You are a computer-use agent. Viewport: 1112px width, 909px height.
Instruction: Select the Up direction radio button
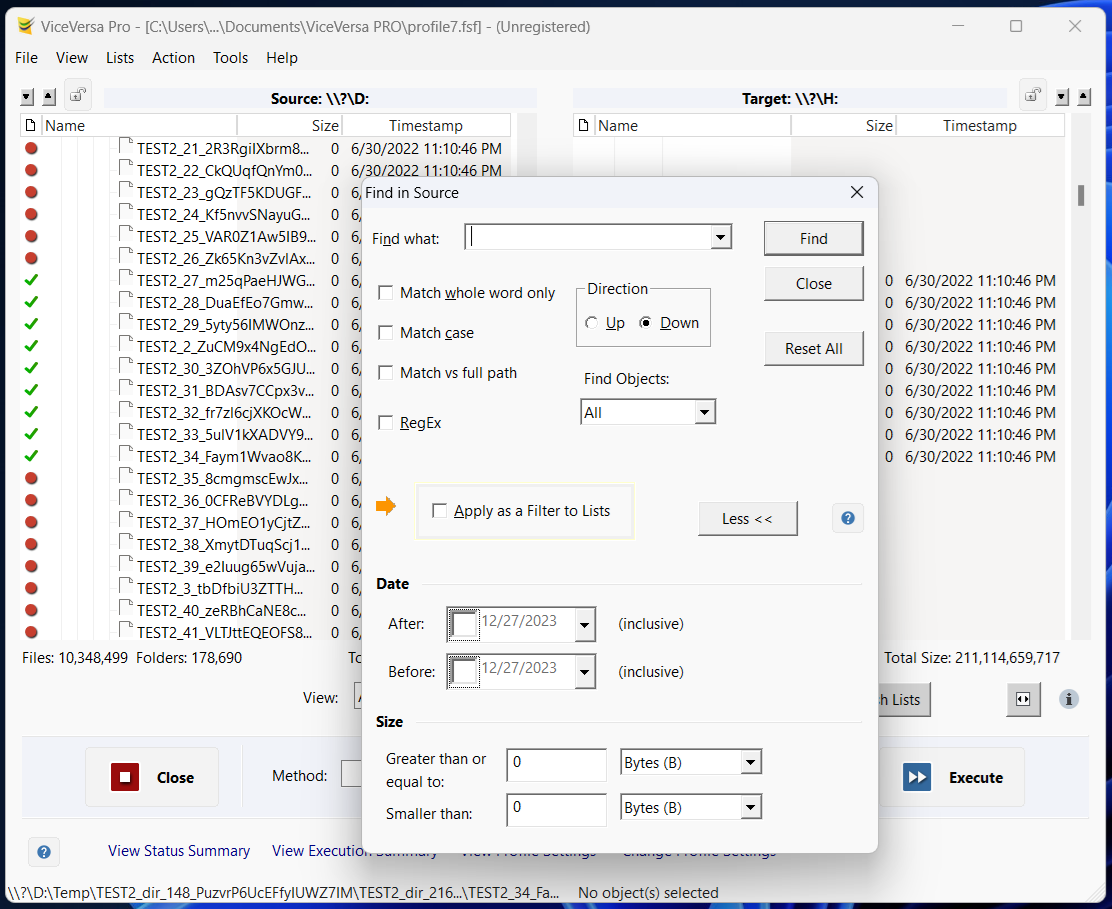[591, 323]
